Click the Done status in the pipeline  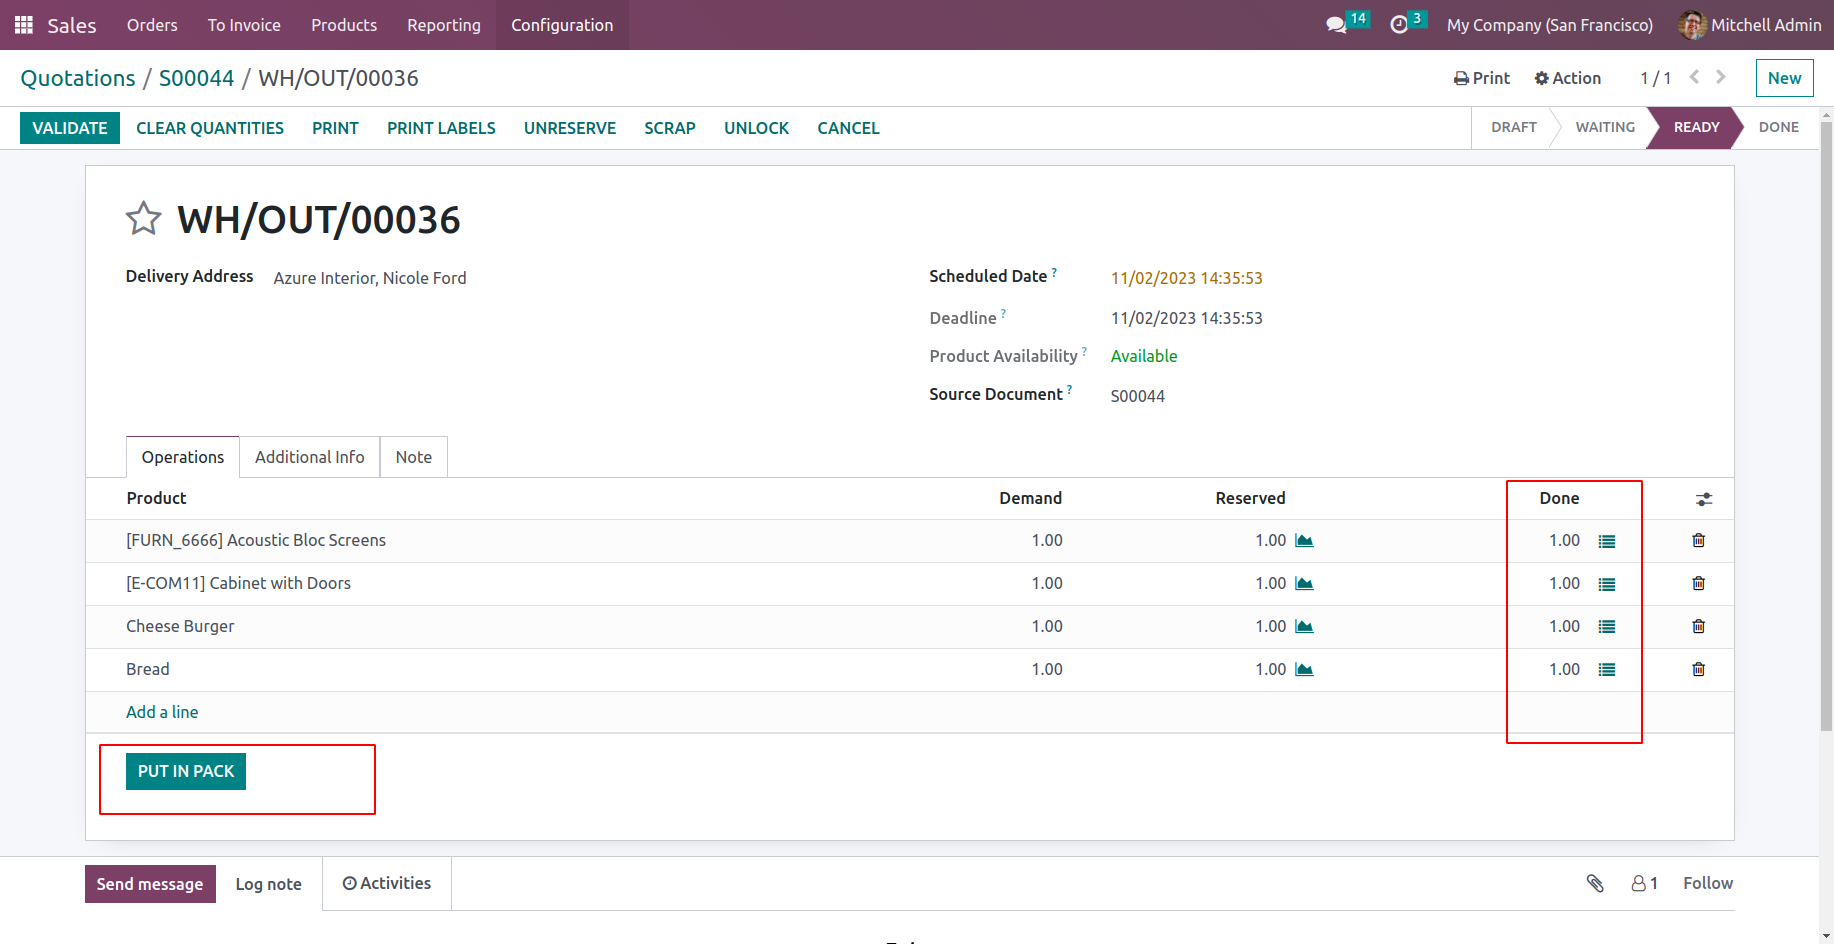1778,127
